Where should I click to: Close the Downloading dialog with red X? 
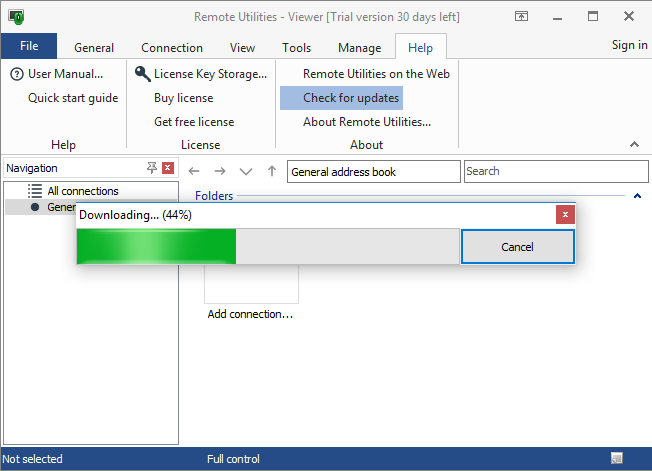point(565,215)
